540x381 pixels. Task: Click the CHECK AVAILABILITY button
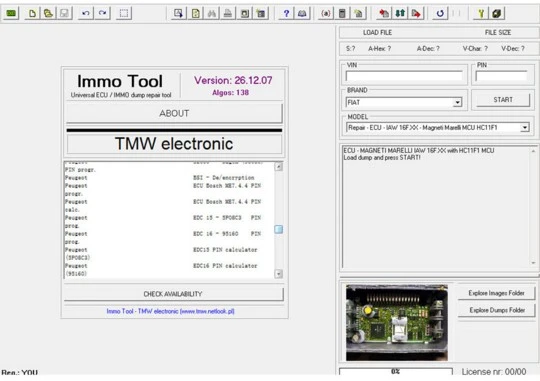click(173, 294)
